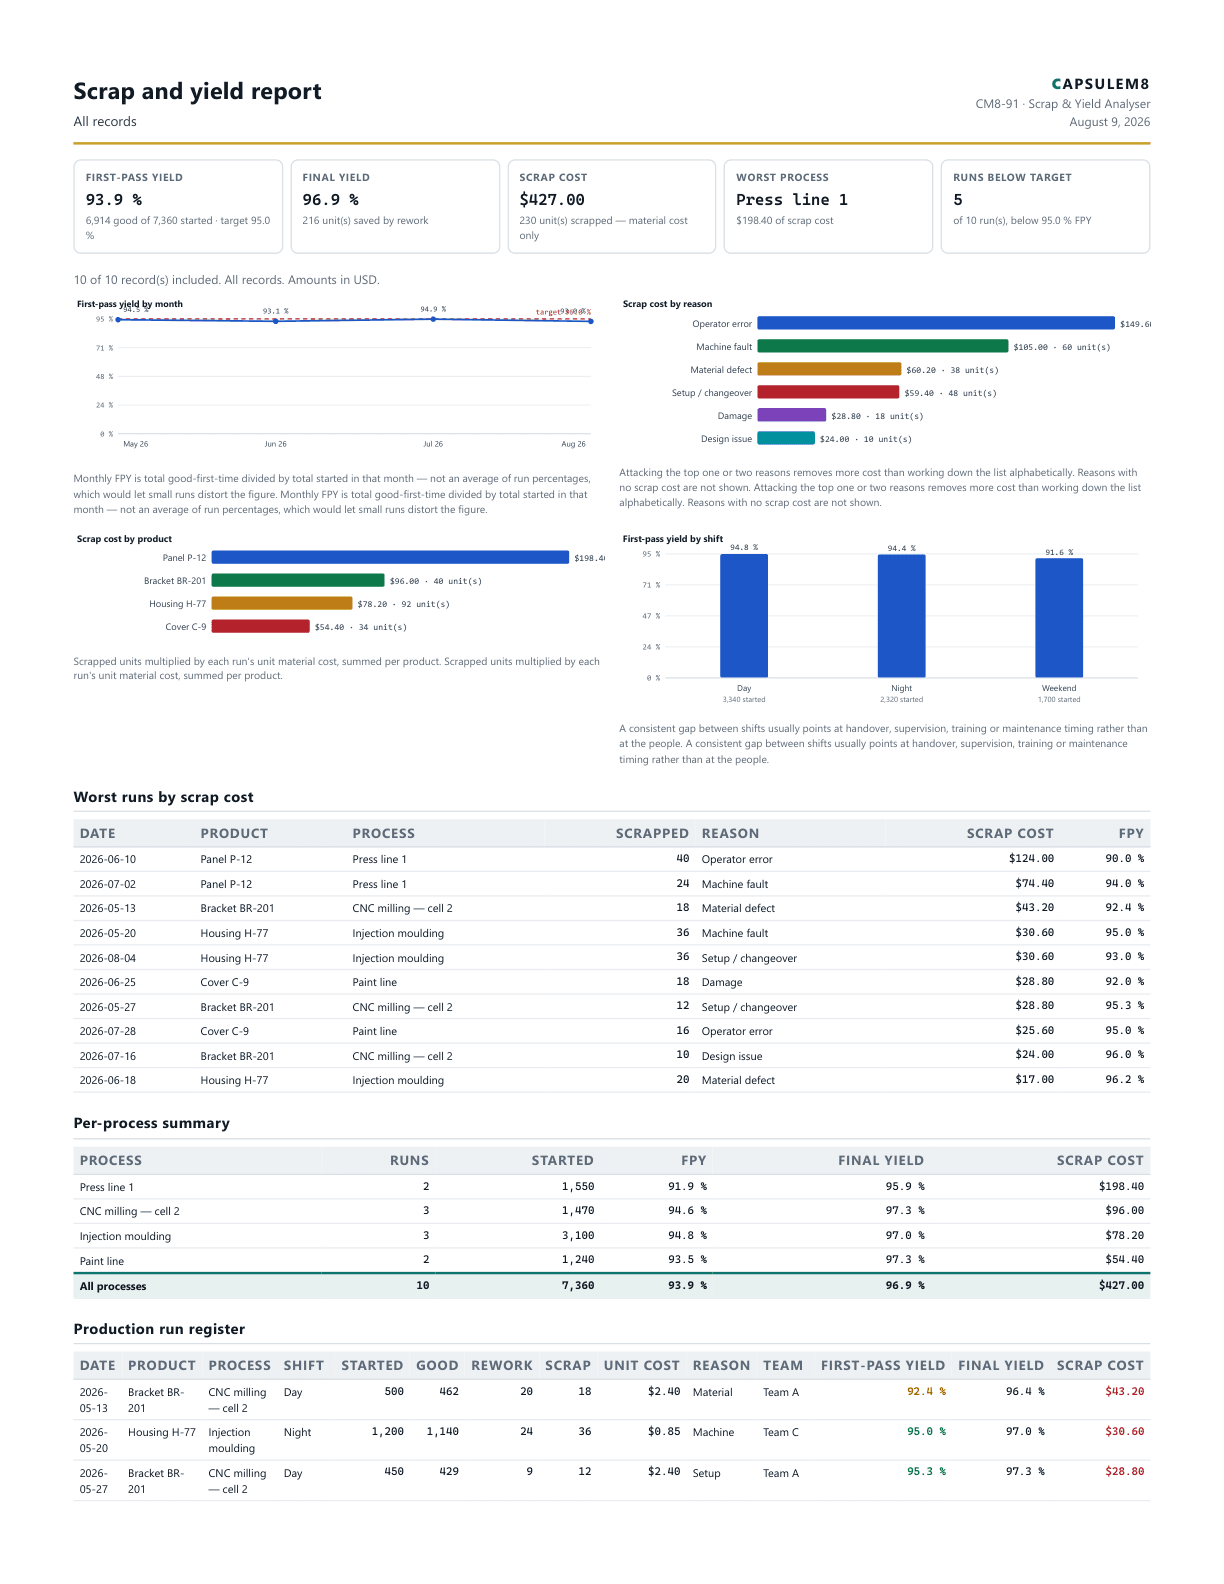Image resolution: width=1224 pixels, height=1584 pixels.
Task: Click the TEAM column header
Action: [x=783, y=1365]
